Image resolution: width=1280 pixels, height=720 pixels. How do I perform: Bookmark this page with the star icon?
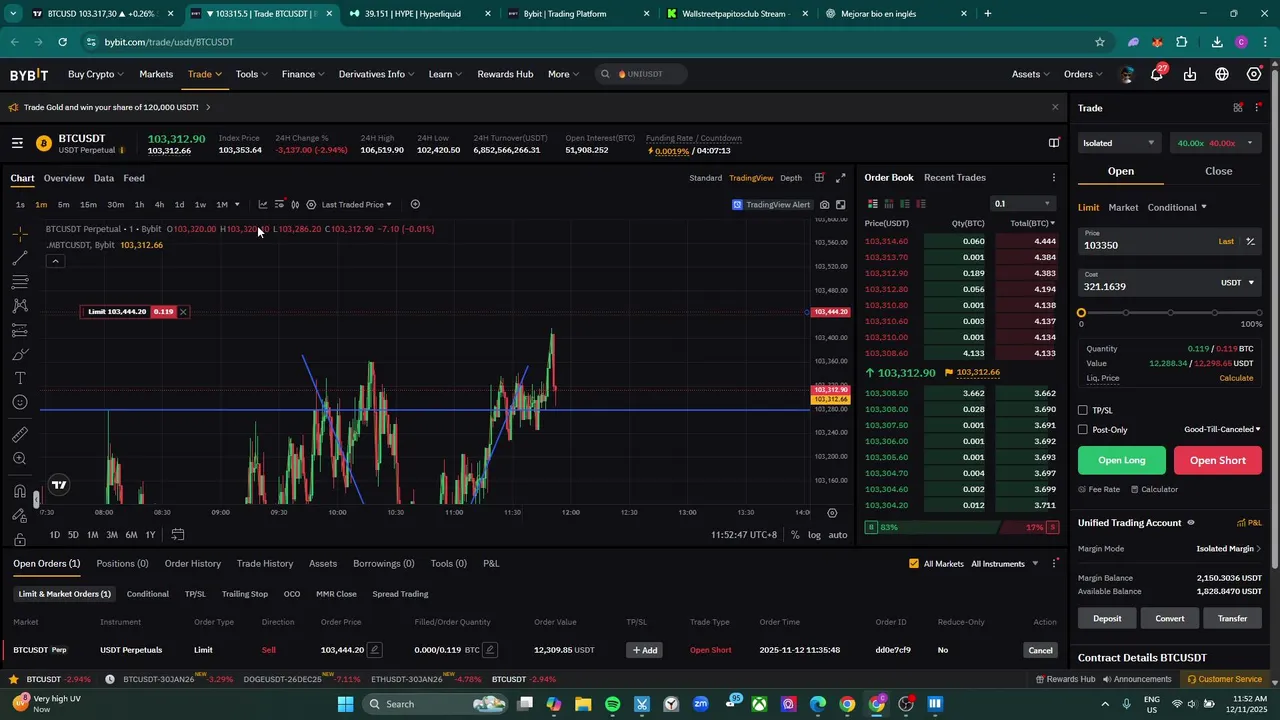(1100, 42)
